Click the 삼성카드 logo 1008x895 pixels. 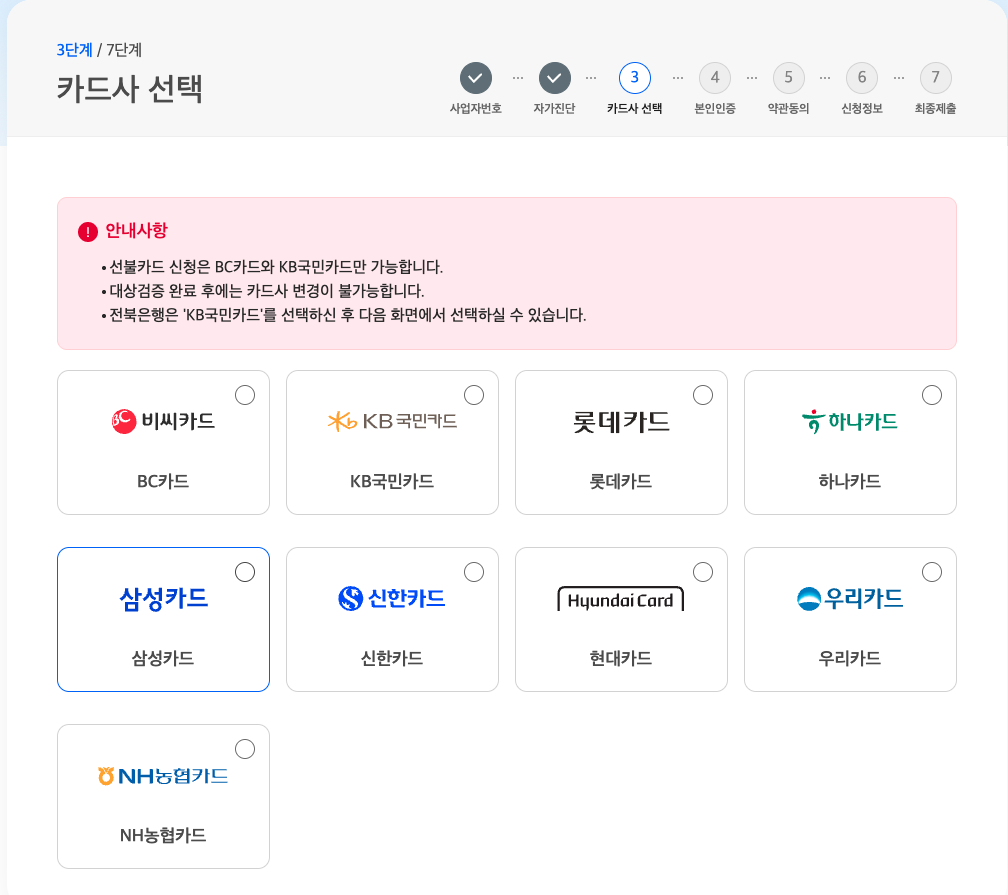163,599
